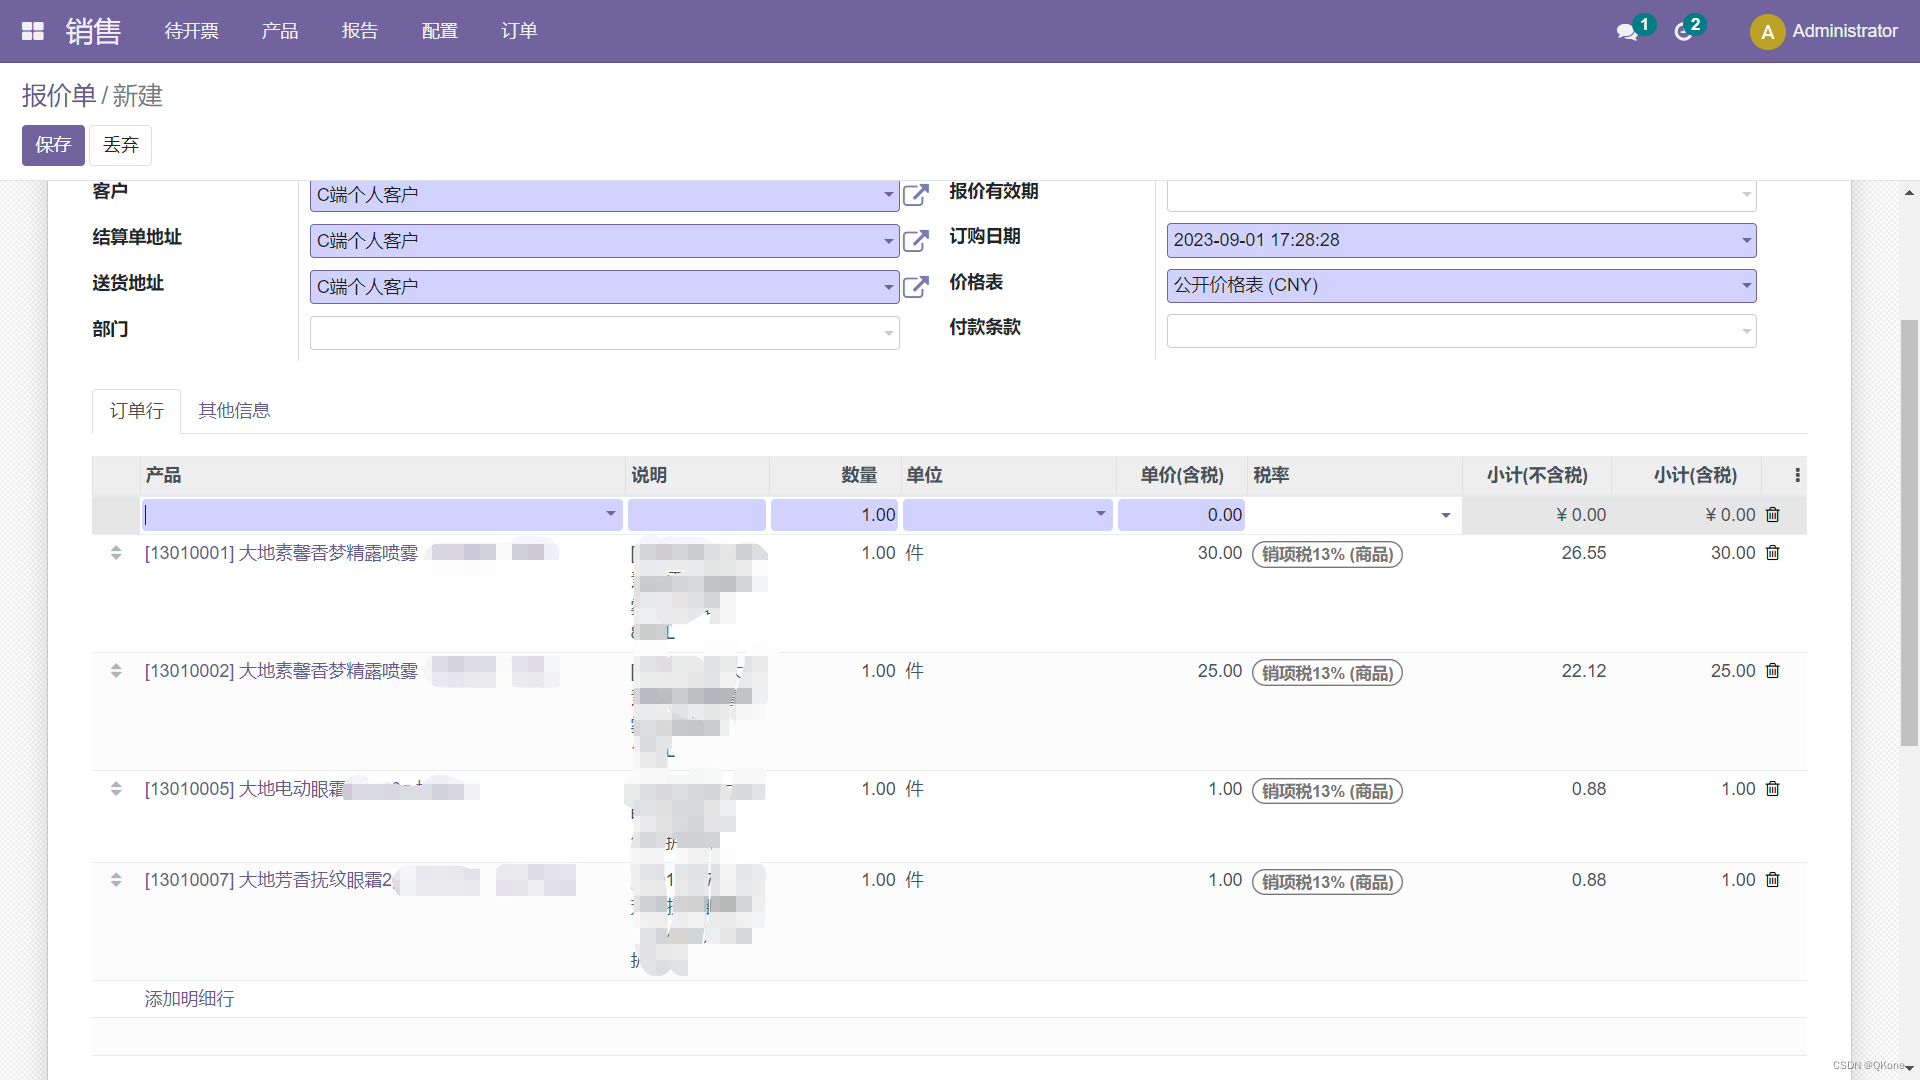Open the conversations icon with badge 1

coord(1628,31)
